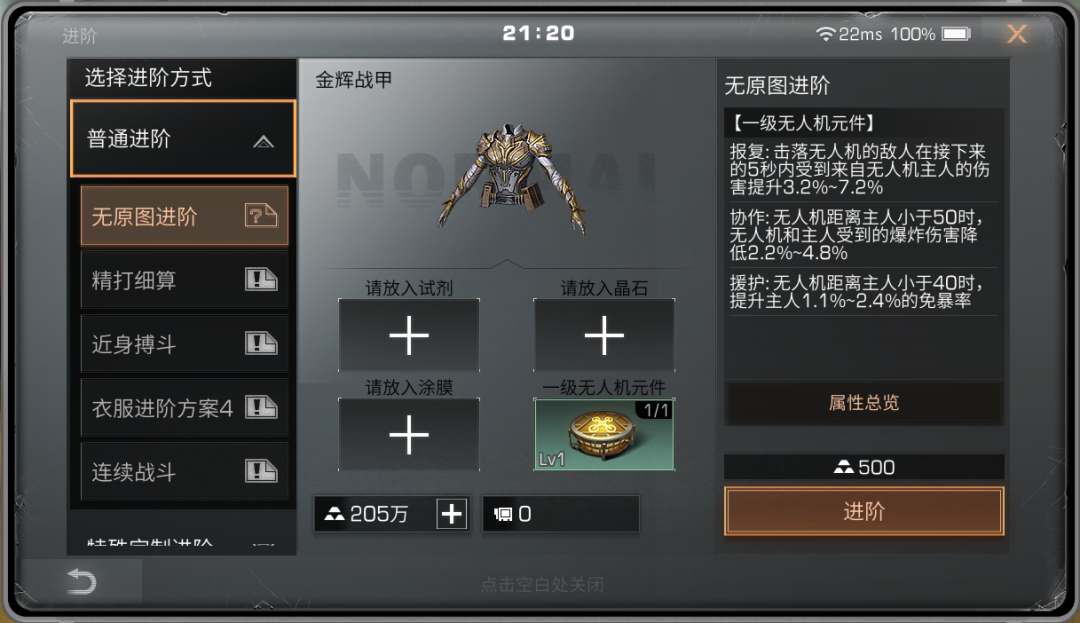The height and width of the screenshot is (623, 1080).
Task: Add a crystal in the 请放入晶石 slot
Action: [x=604, y=335]
